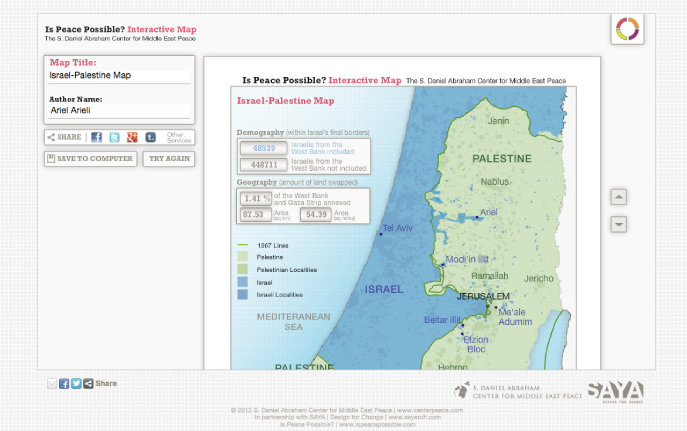Share map on Twitter in share bar
Screen dimensions: 687x431
[x=114, y=137]
